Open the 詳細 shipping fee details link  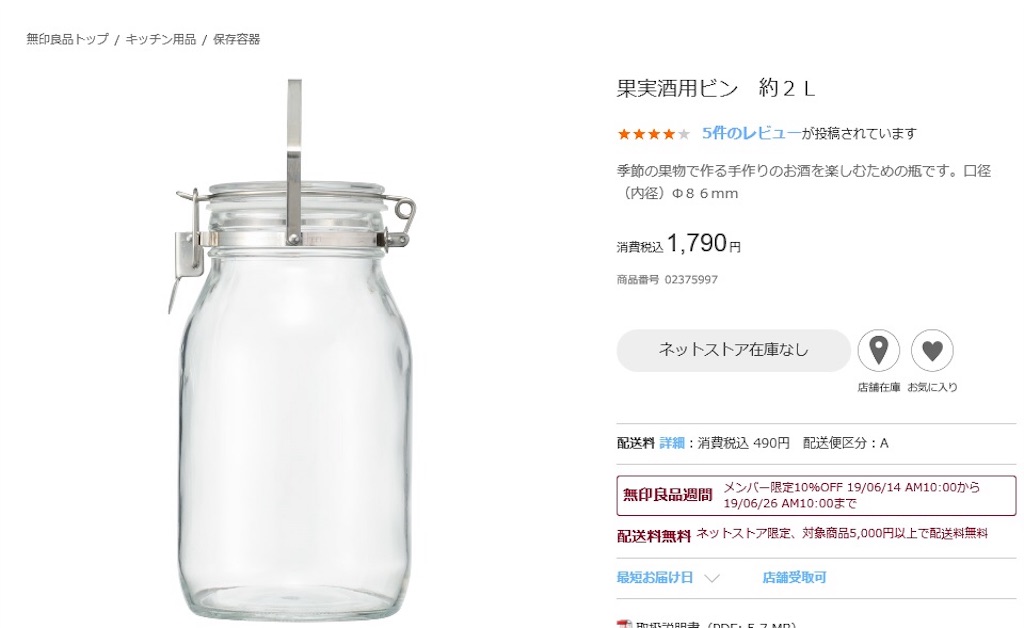click(672, 443)
